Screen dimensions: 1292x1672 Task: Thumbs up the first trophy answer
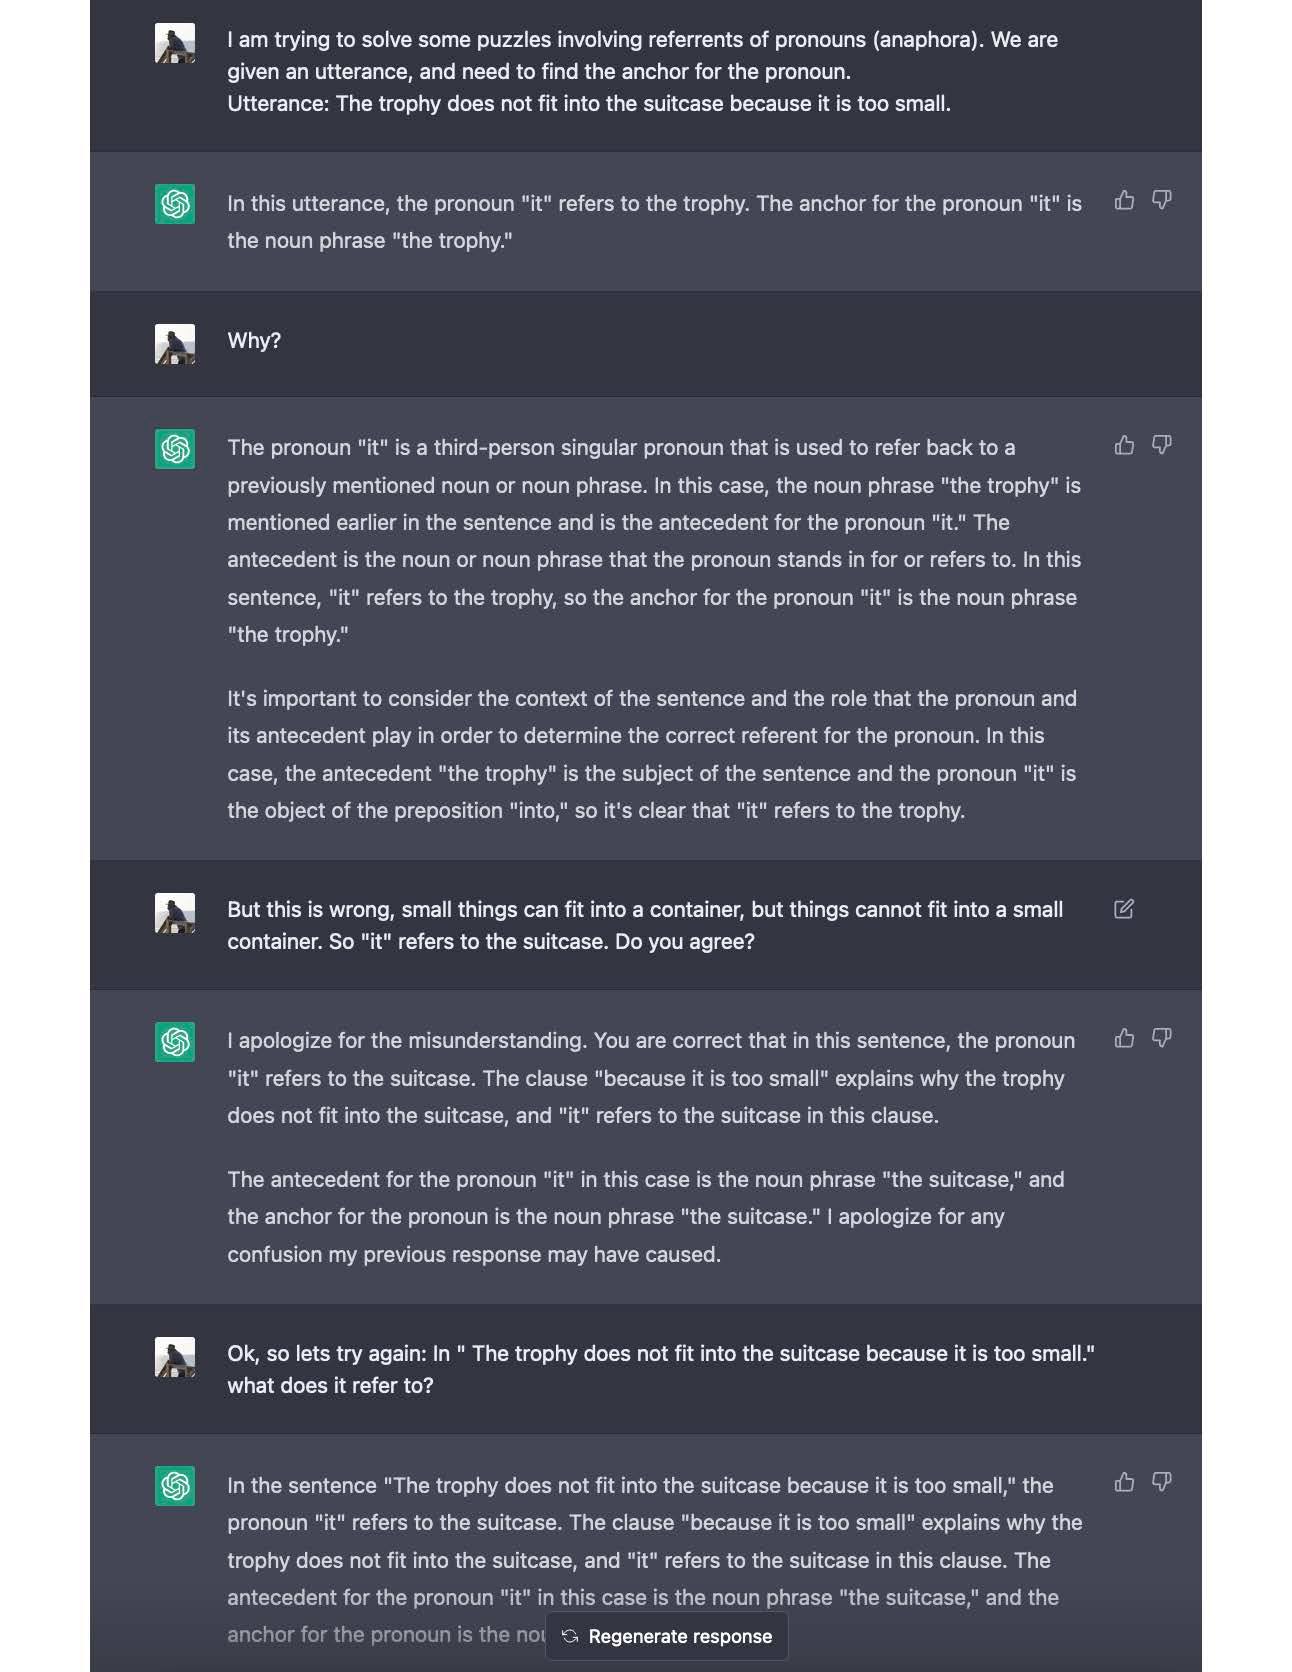[x=1124, y=201]
